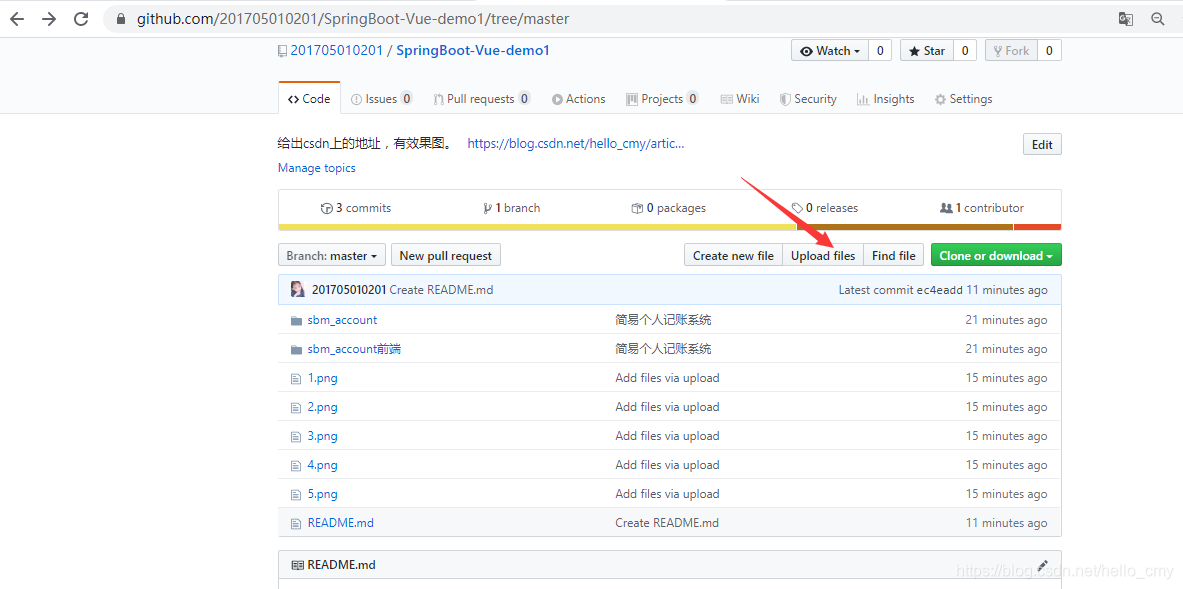
Task: Click file icon beside 1.png
Action: (296, 379)
